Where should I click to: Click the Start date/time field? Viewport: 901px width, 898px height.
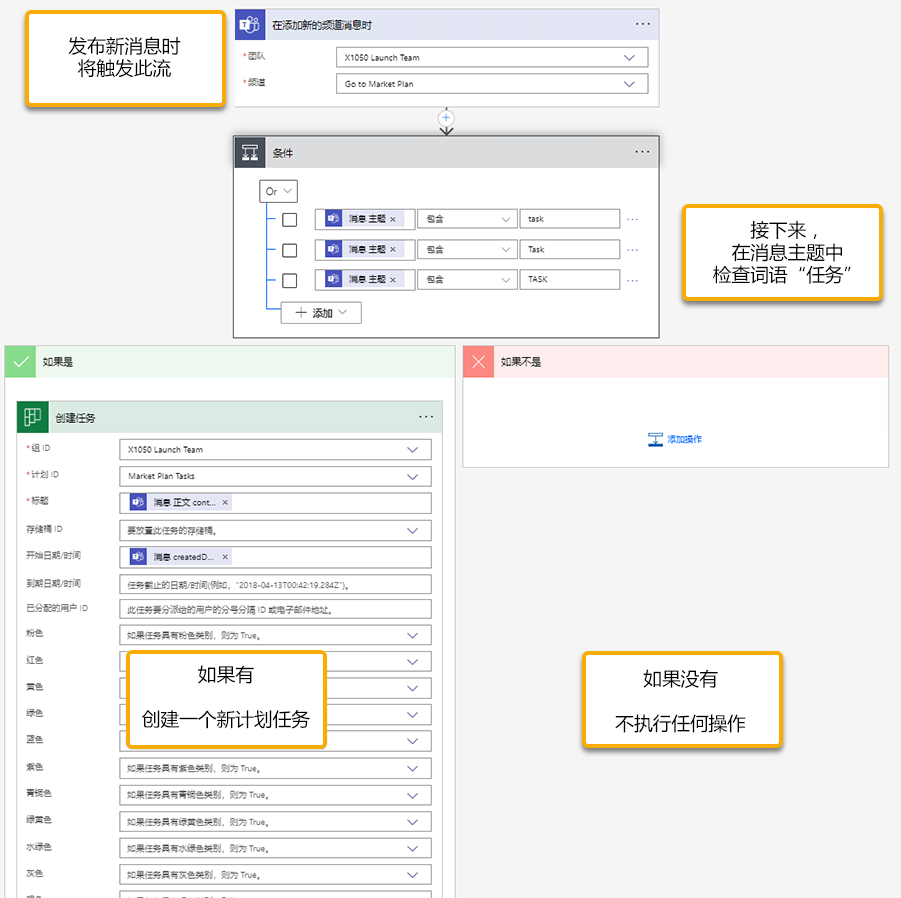(x=275, y=557)
